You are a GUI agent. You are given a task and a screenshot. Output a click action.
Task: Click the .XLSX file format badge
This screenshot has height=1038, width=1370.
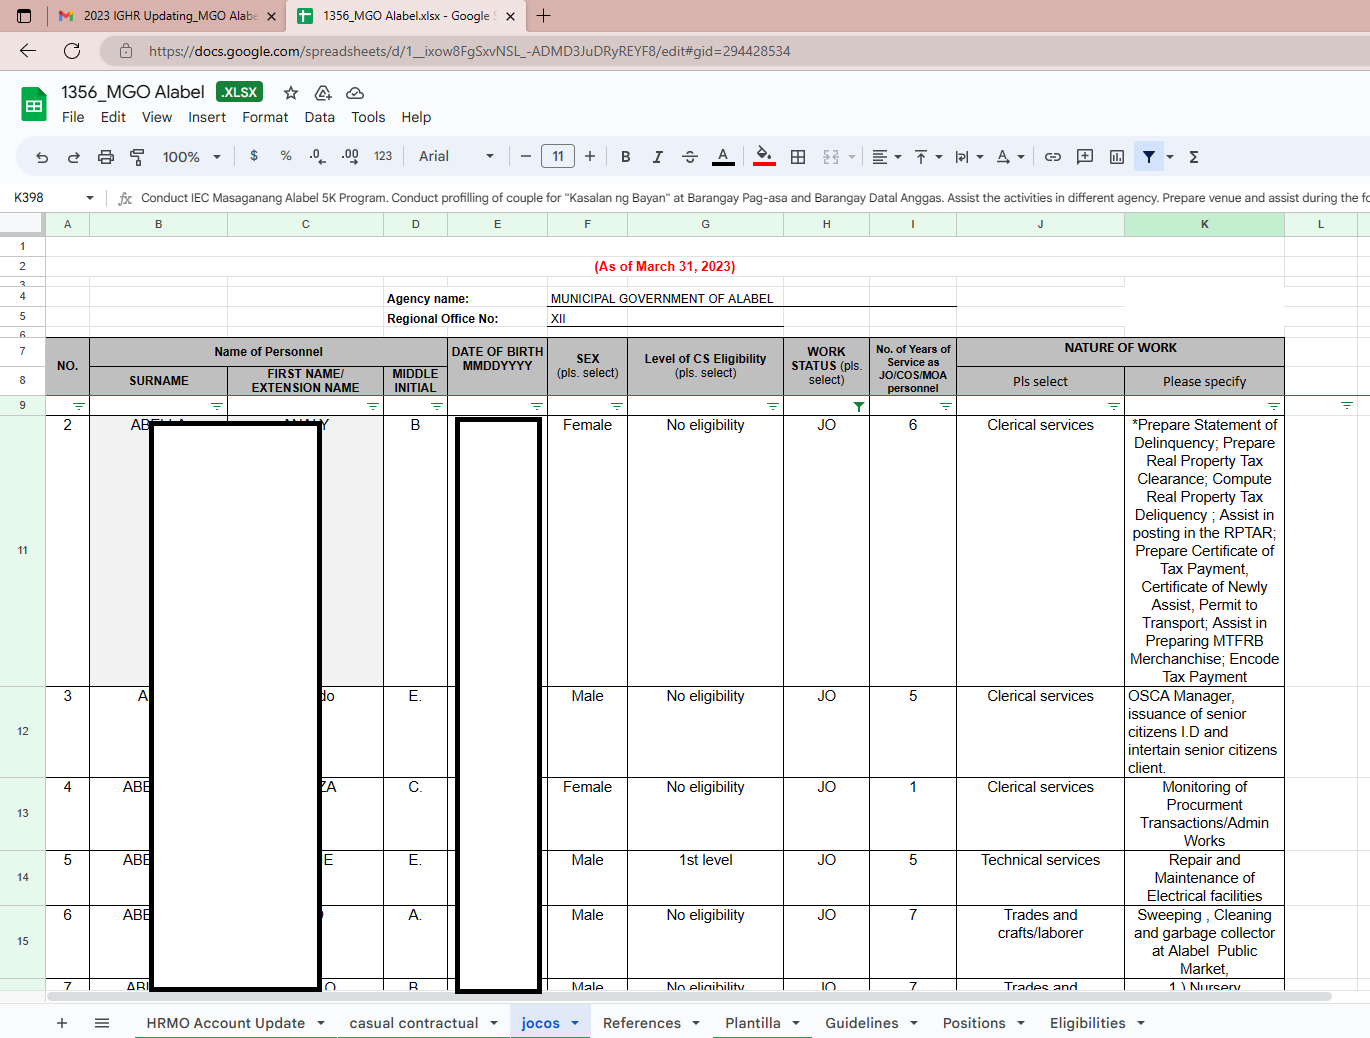[239, 92]
